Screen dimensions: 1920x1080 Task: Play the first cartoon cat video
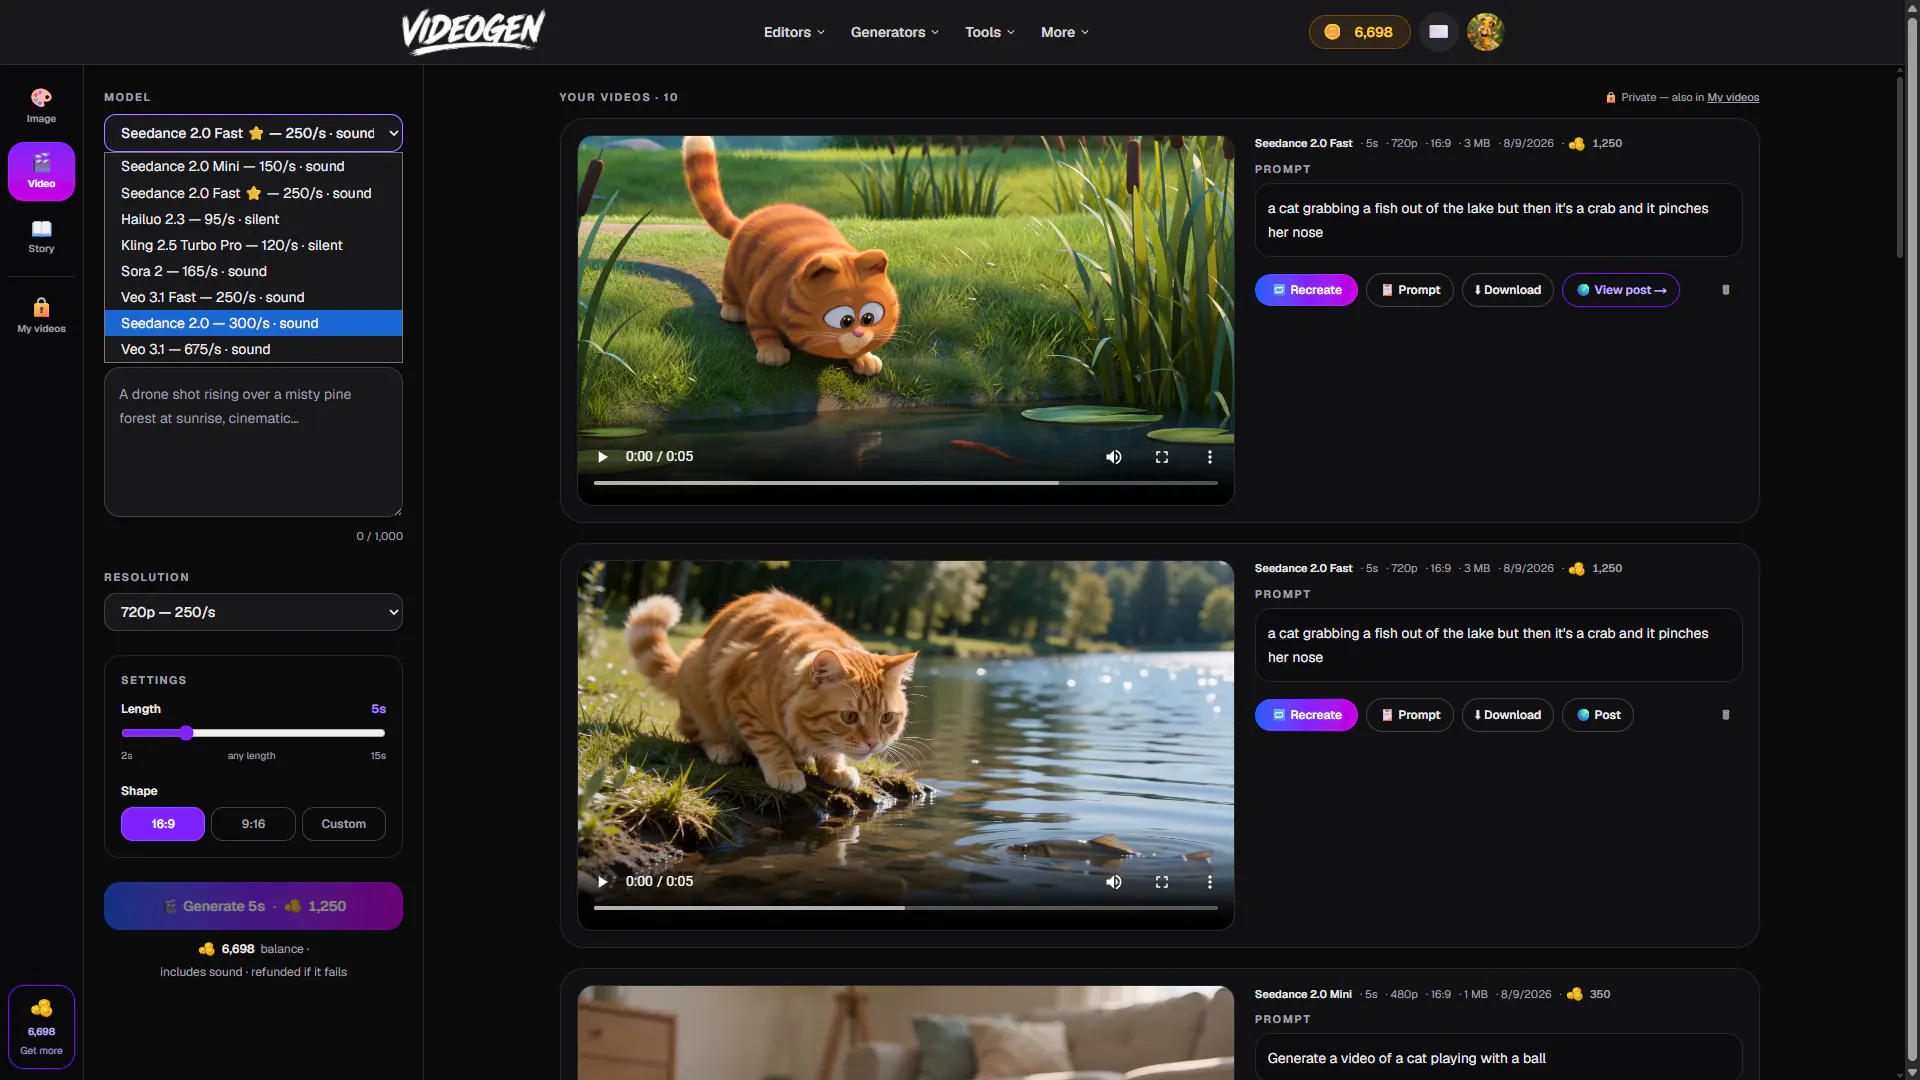(602, 457)
